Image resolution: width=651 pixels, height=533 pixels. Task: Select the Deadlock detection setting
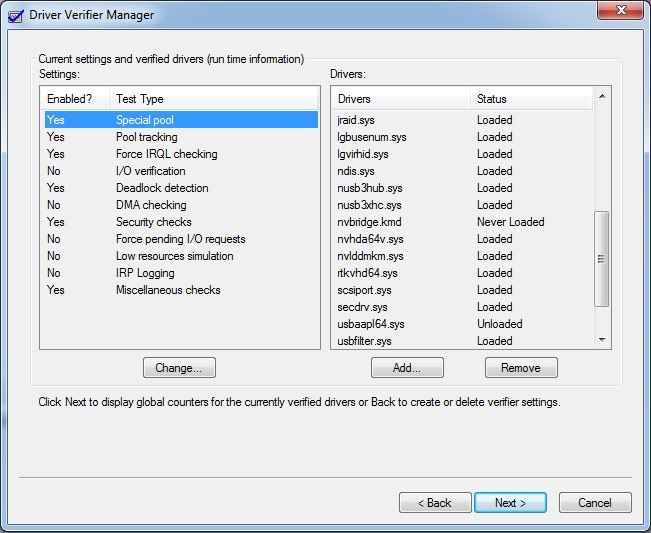coord(181,188)
